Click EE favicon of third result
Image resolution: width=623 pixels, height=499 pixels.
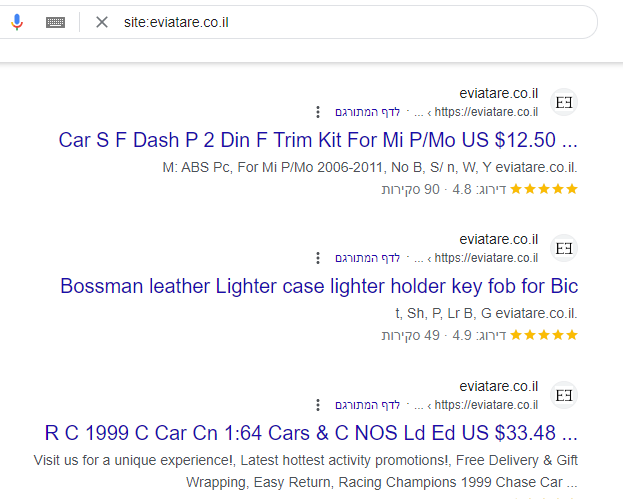564,395
